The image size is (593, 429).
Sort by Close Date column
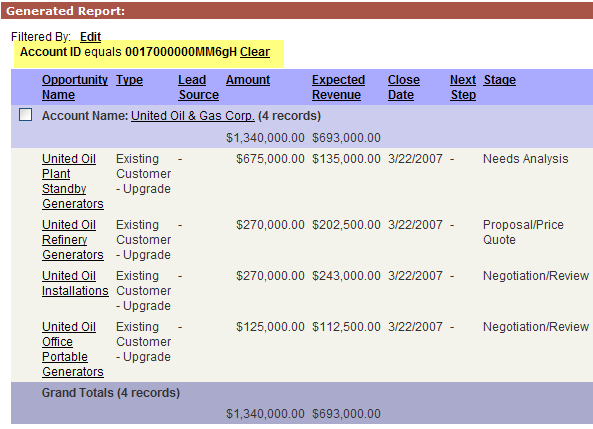[404, 87]
